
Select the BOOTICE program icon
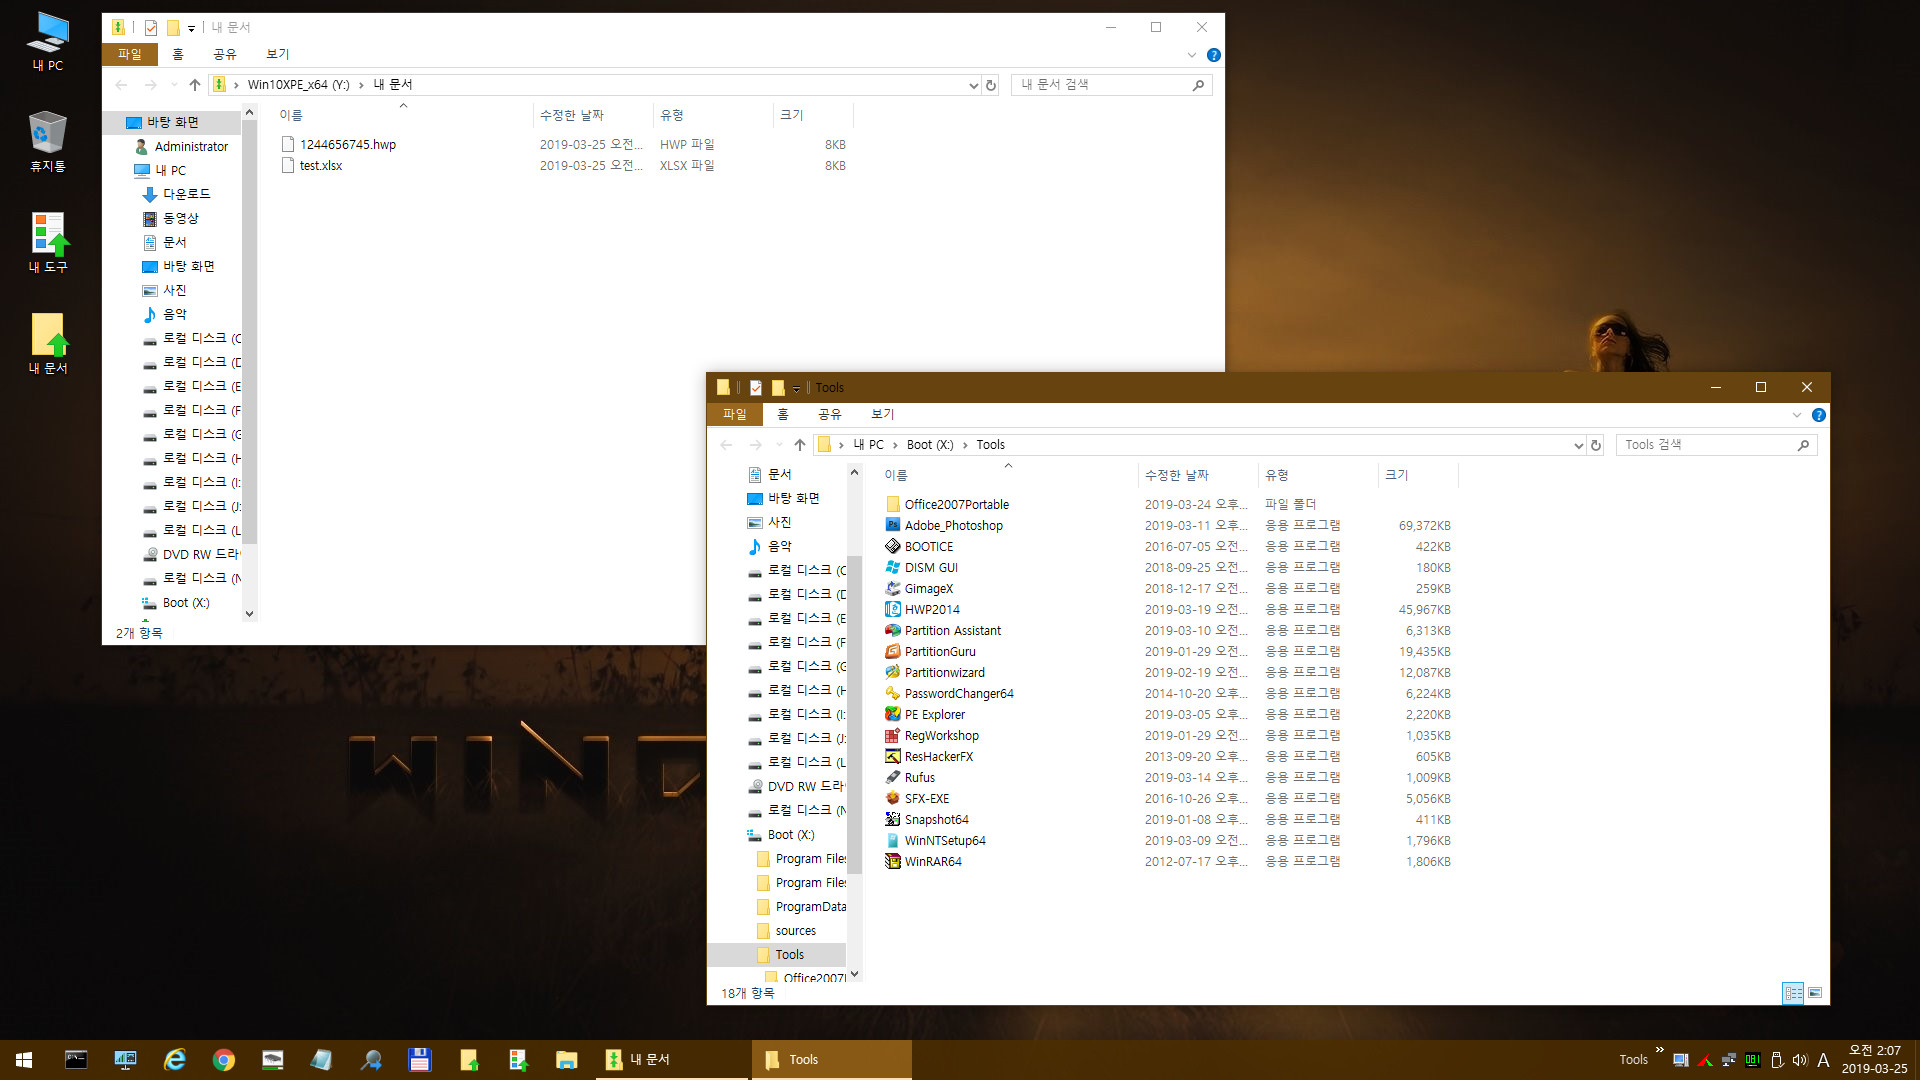(x=893, y=546)
